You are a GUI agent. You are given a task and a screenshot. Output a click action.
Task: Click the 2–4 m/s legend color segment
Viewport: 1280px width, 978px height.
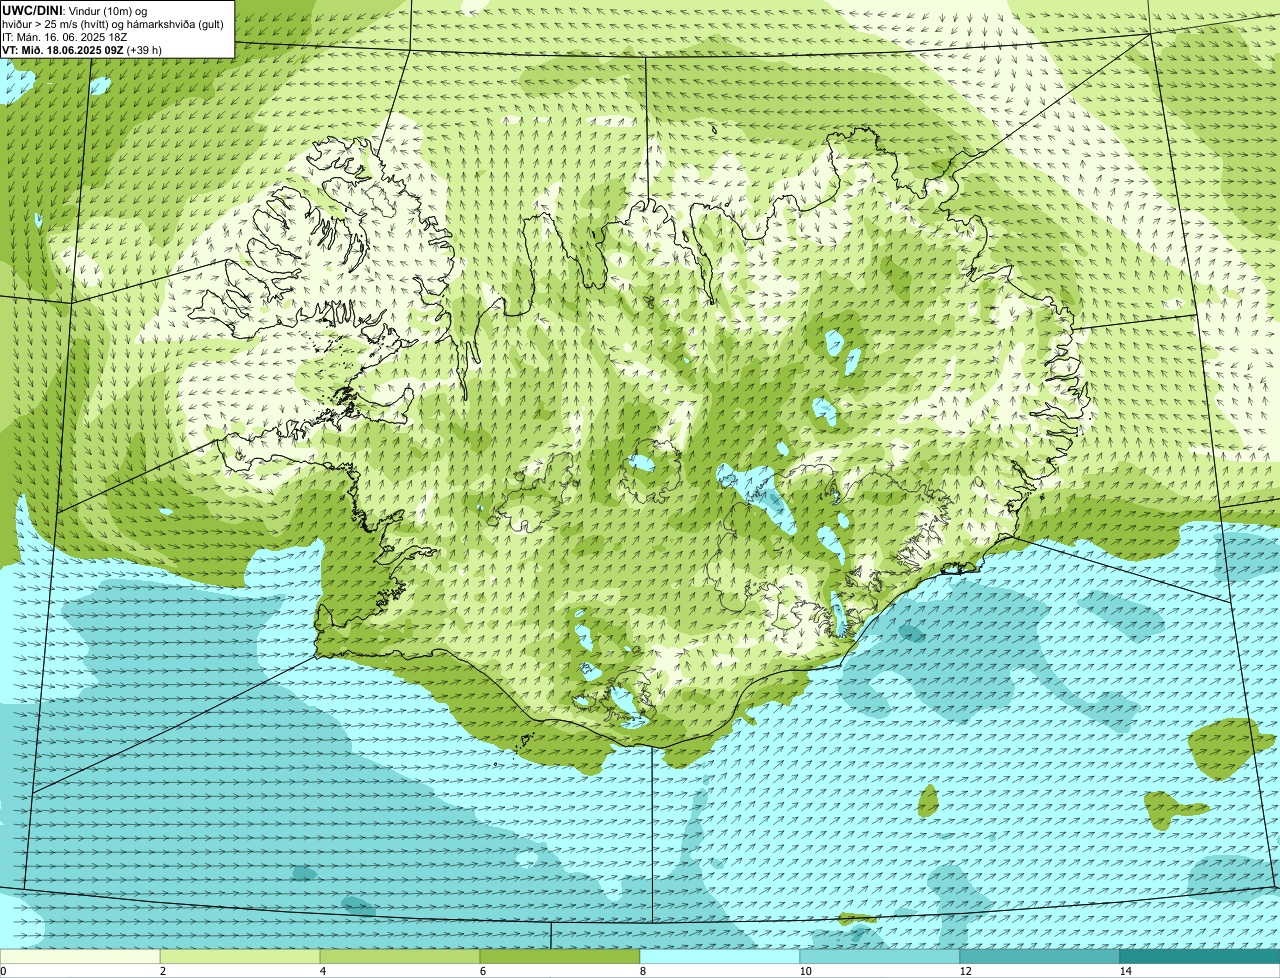(240, 956)
